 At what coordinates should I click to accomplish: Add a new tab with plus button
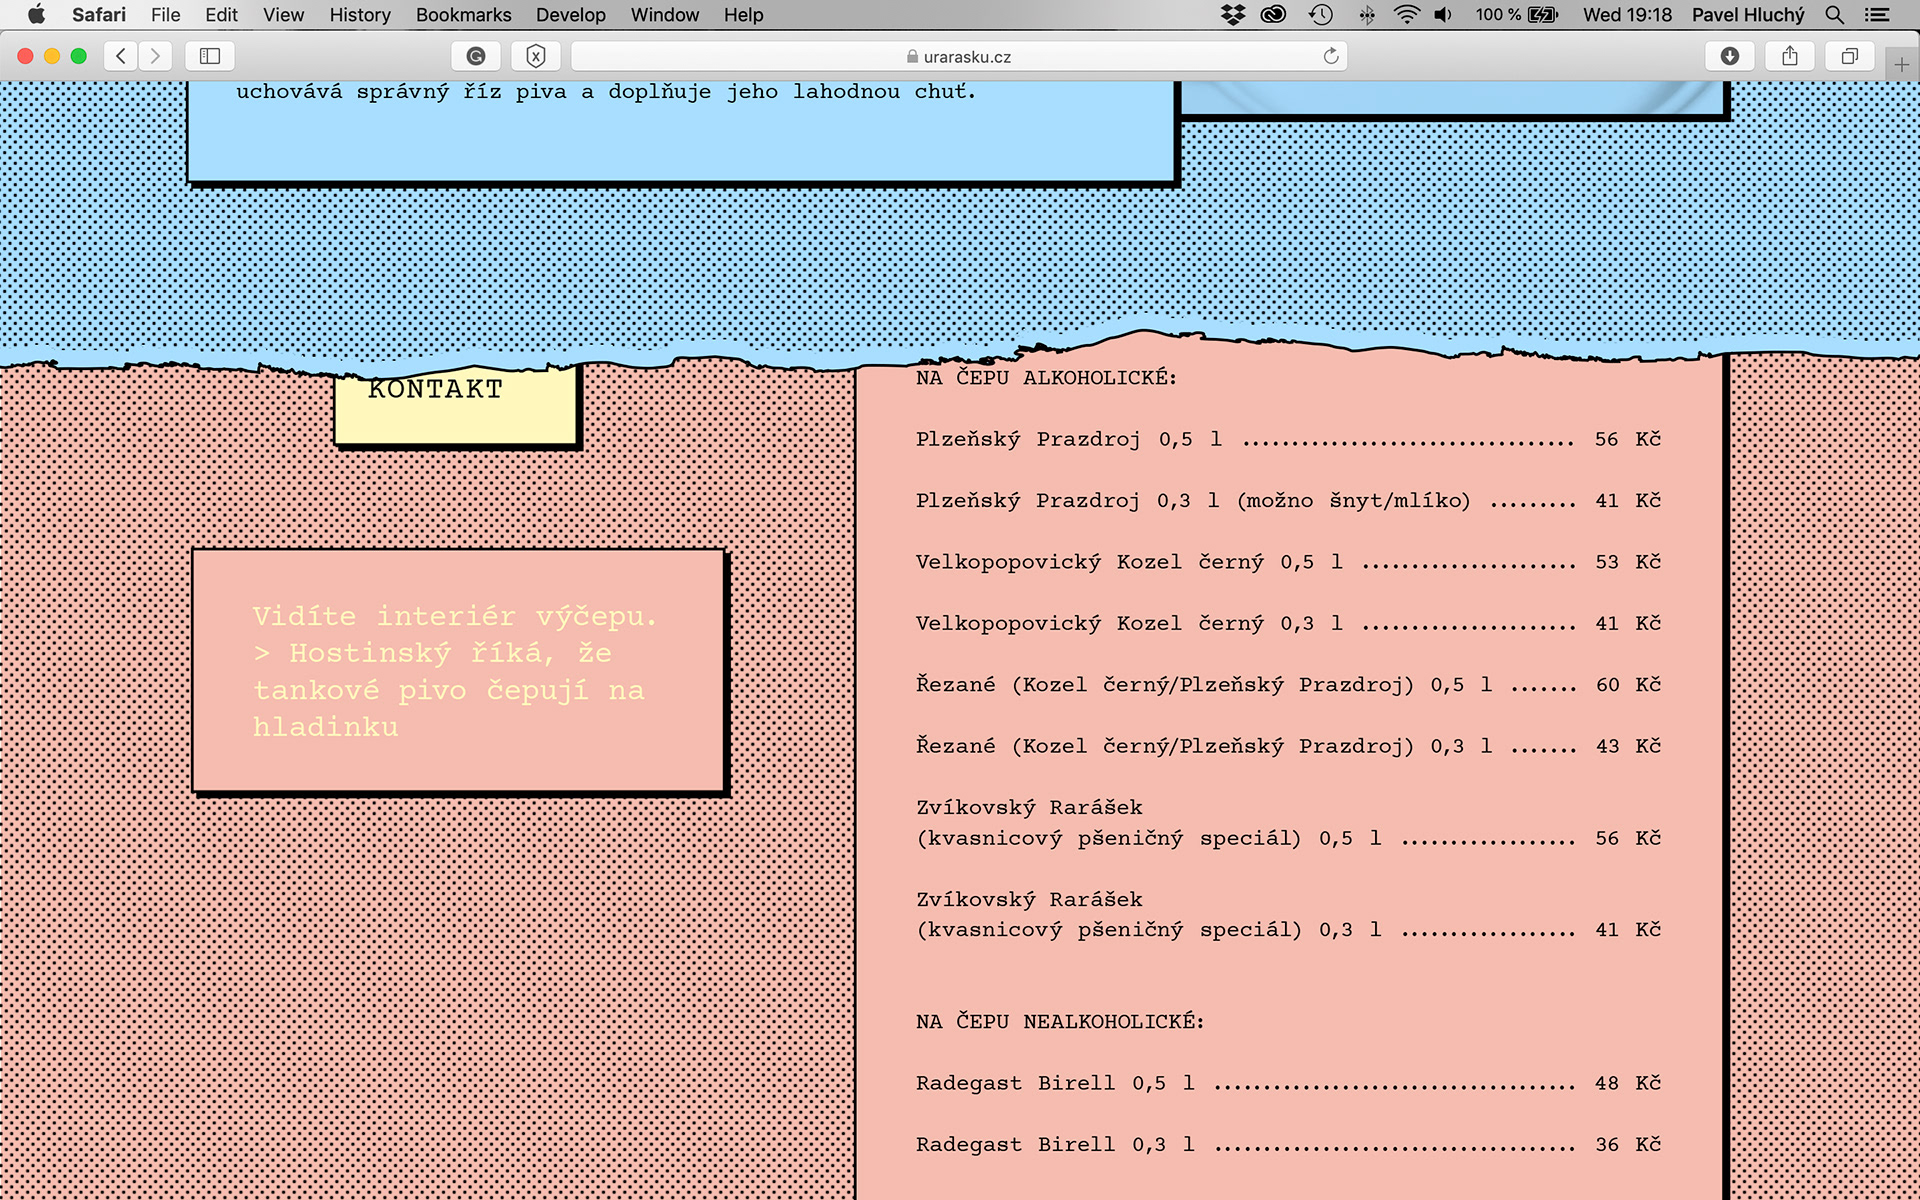click(1901, 65)
